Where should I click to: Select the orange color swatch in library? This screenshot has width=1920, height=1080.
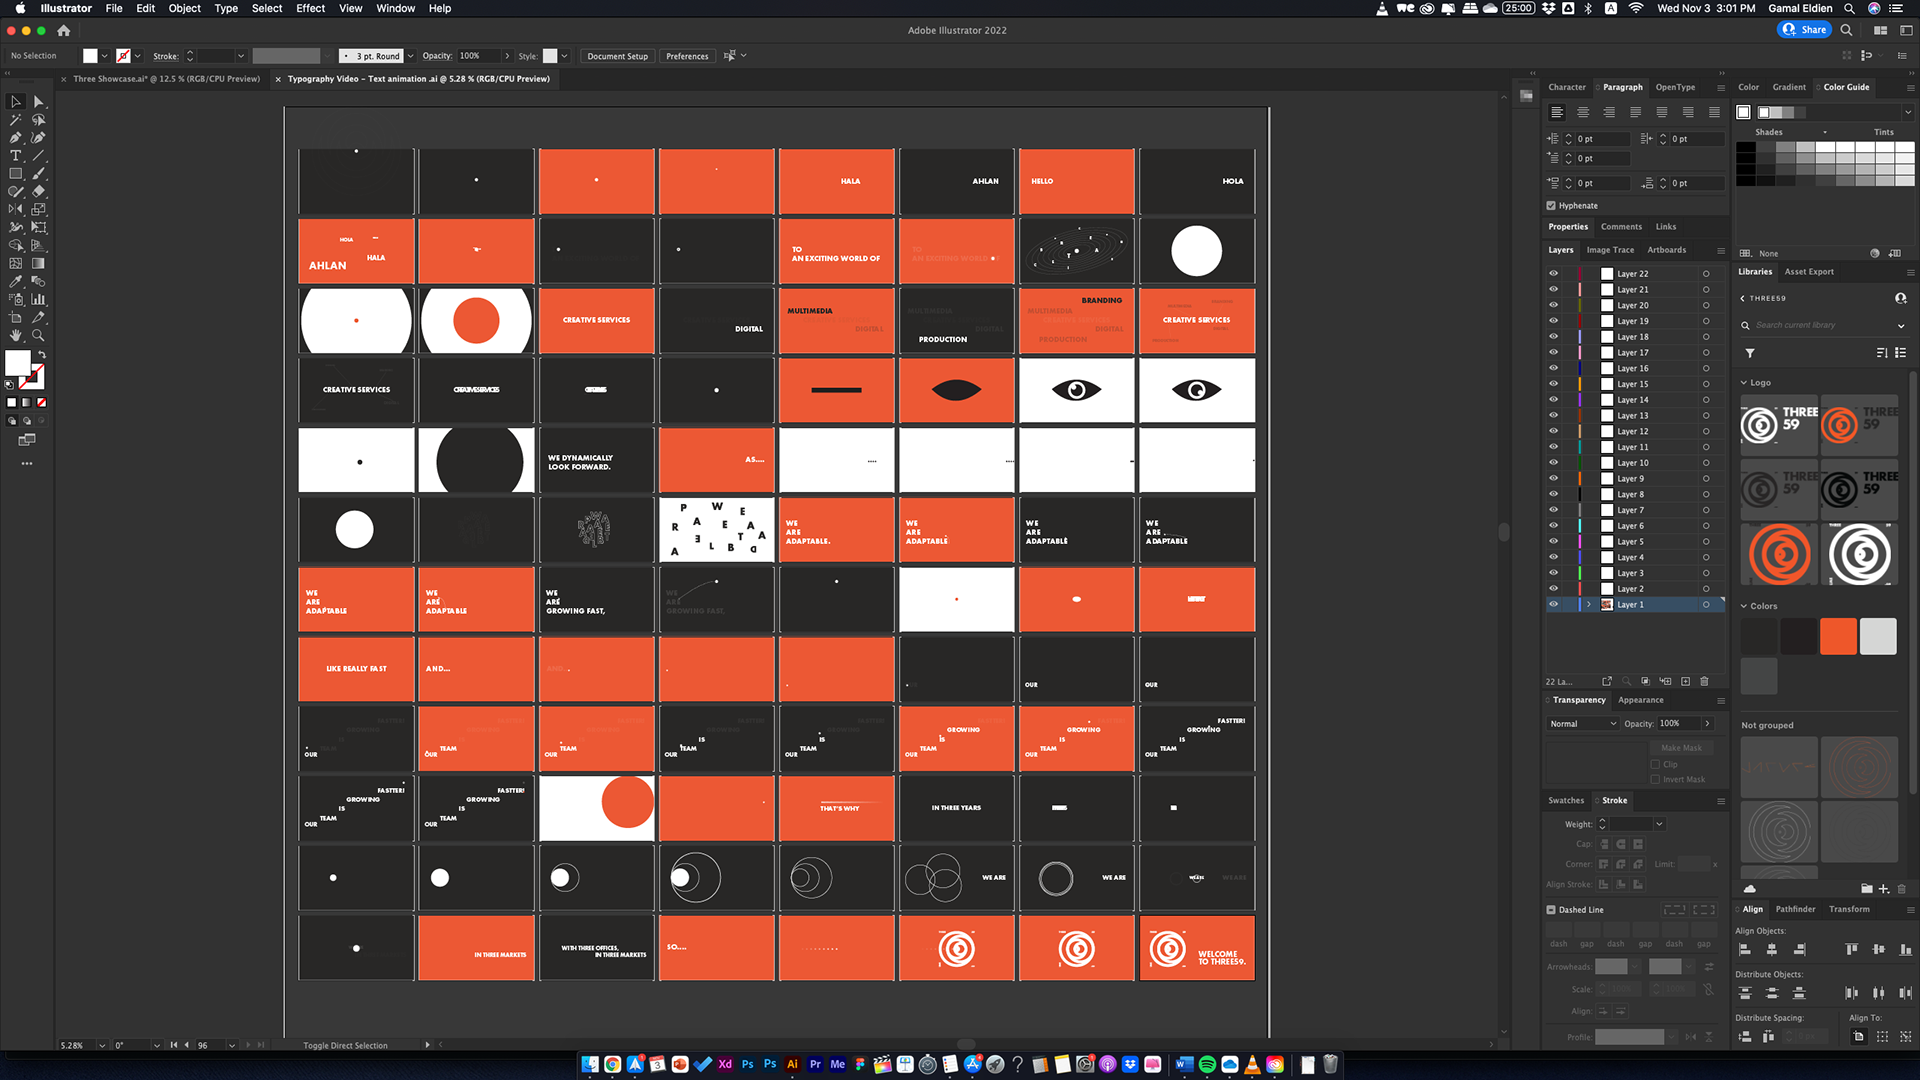tap(1838, 637)
